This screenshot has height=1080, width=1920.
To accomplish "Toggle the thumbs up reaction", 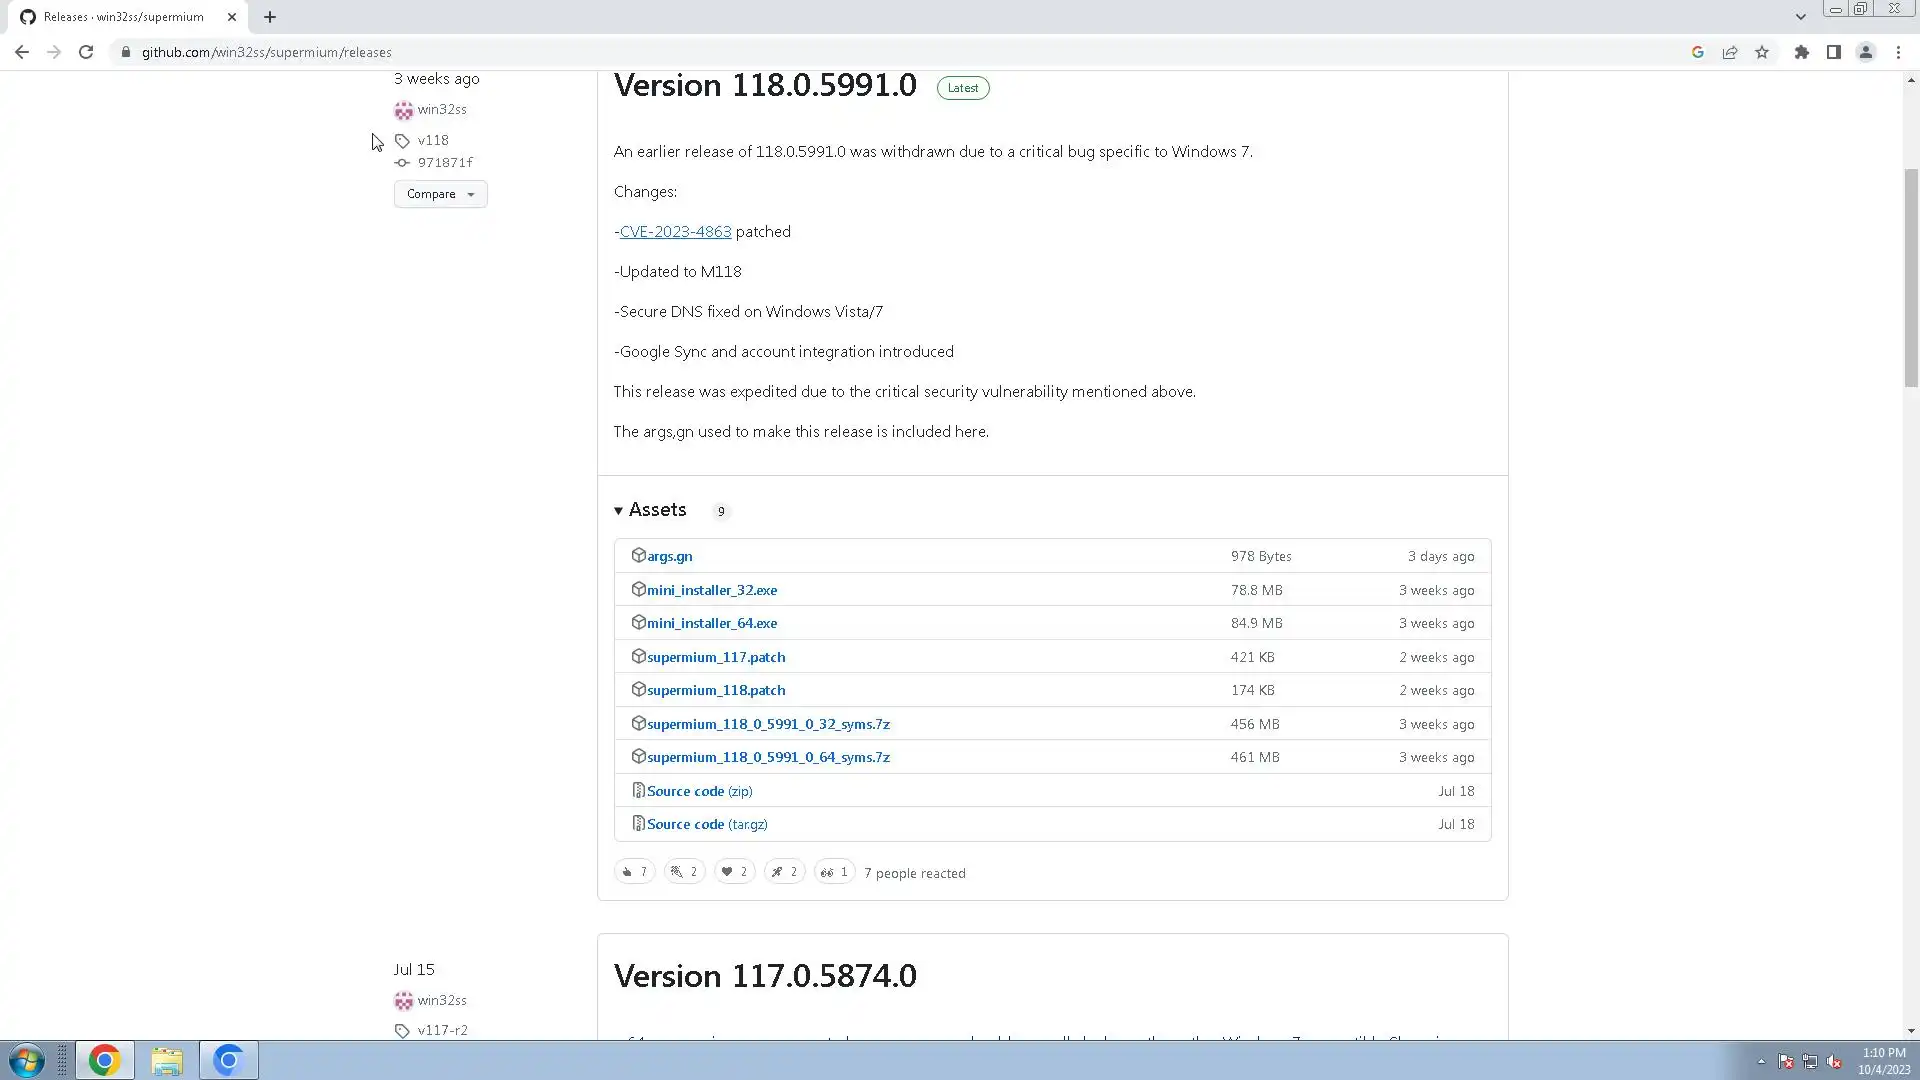I will coord(634,872).
